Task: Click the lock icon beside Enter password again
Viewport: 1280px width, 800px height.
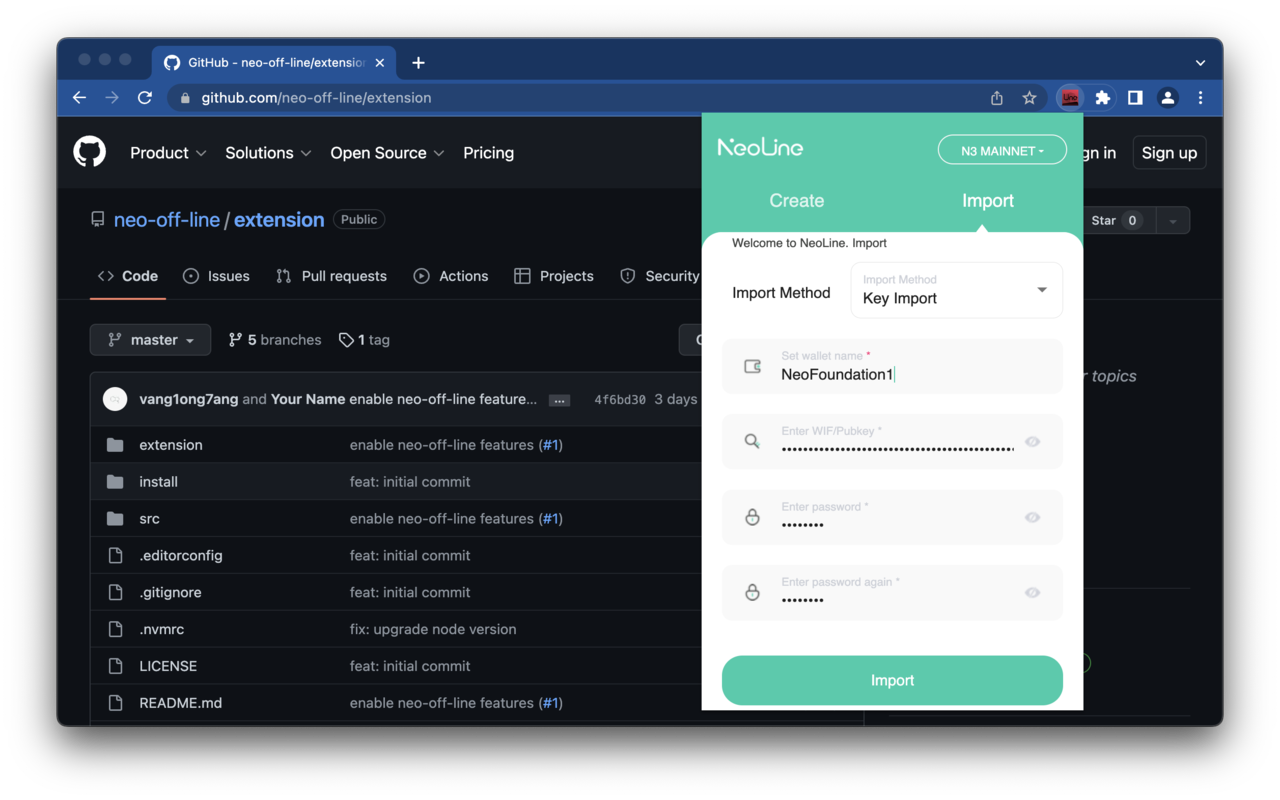Action: point(753,593)
